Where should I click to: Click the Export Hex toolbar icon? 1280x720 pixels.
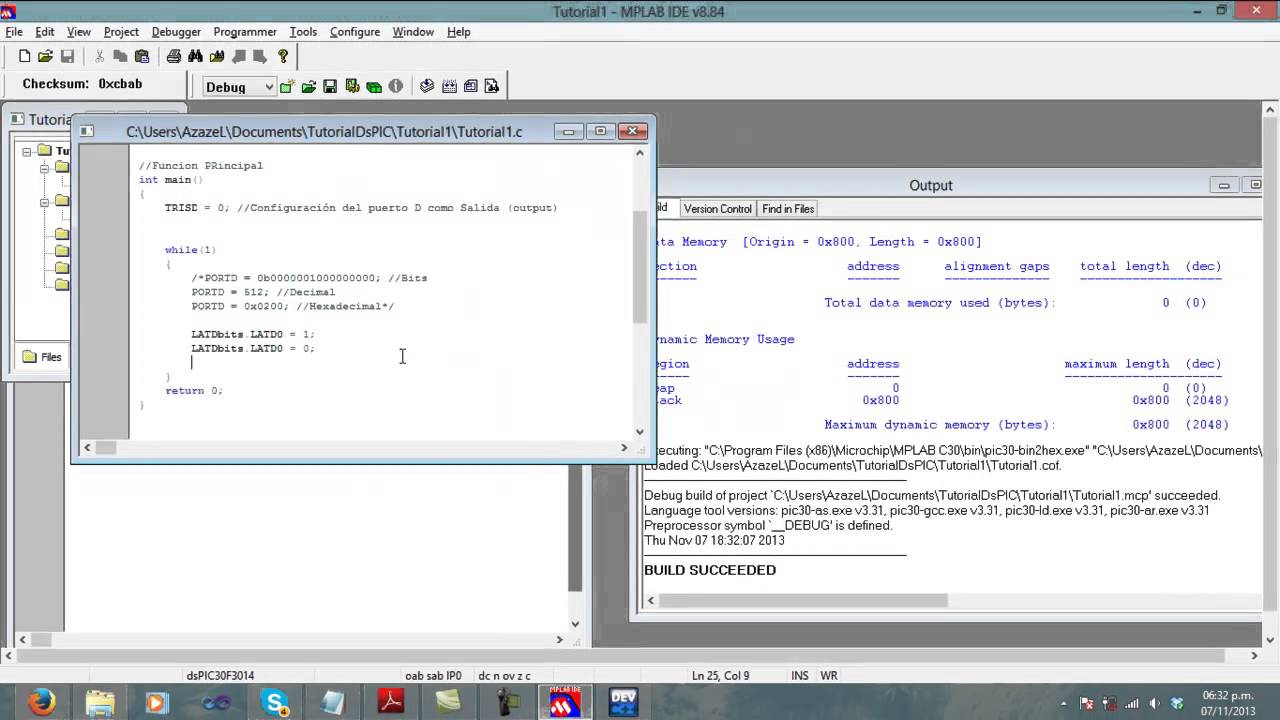[470, 87]
